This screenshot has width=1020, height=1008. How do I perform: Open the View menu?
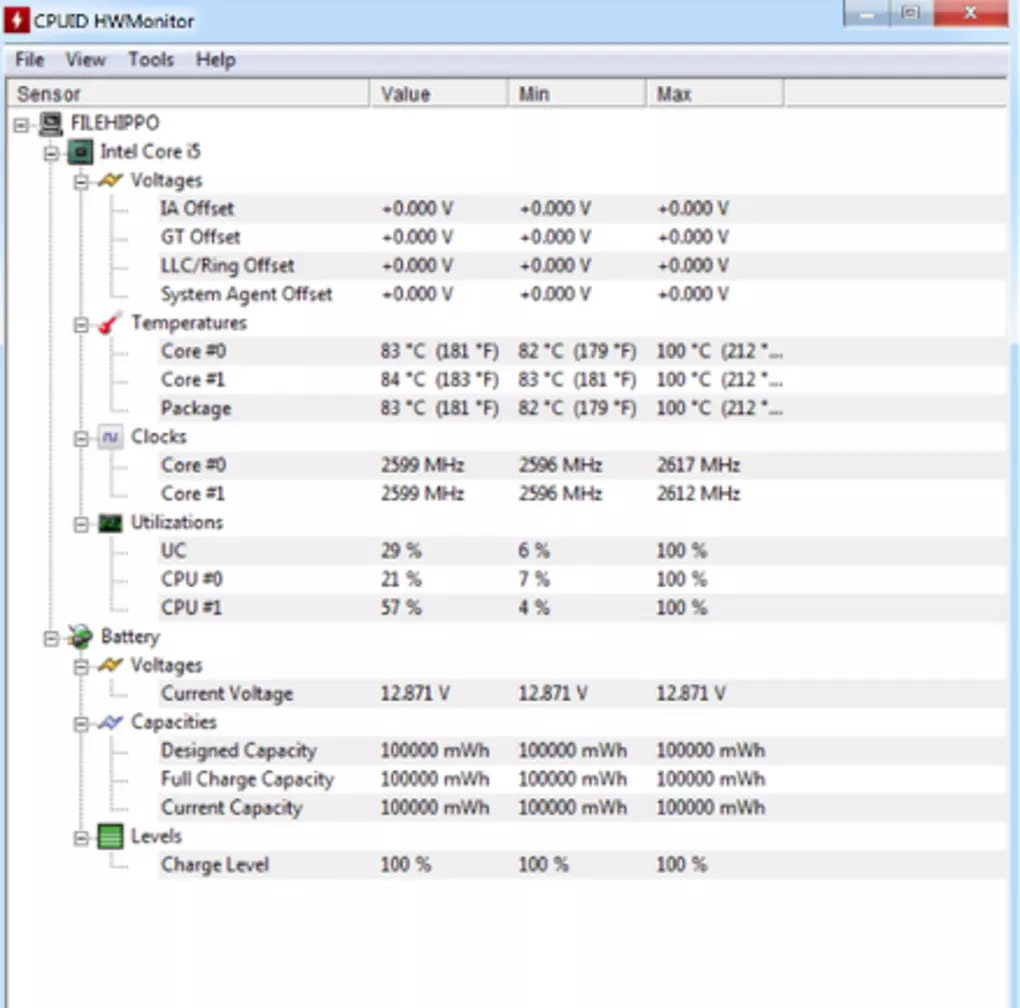[85, 60]
